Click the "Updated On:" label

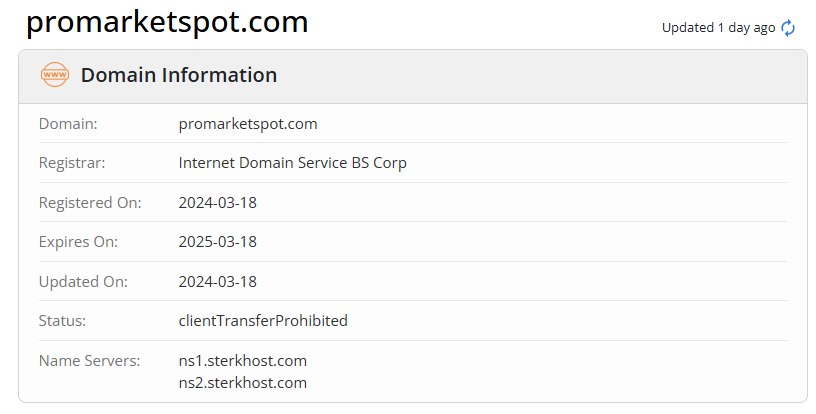[x=82, y=282]
